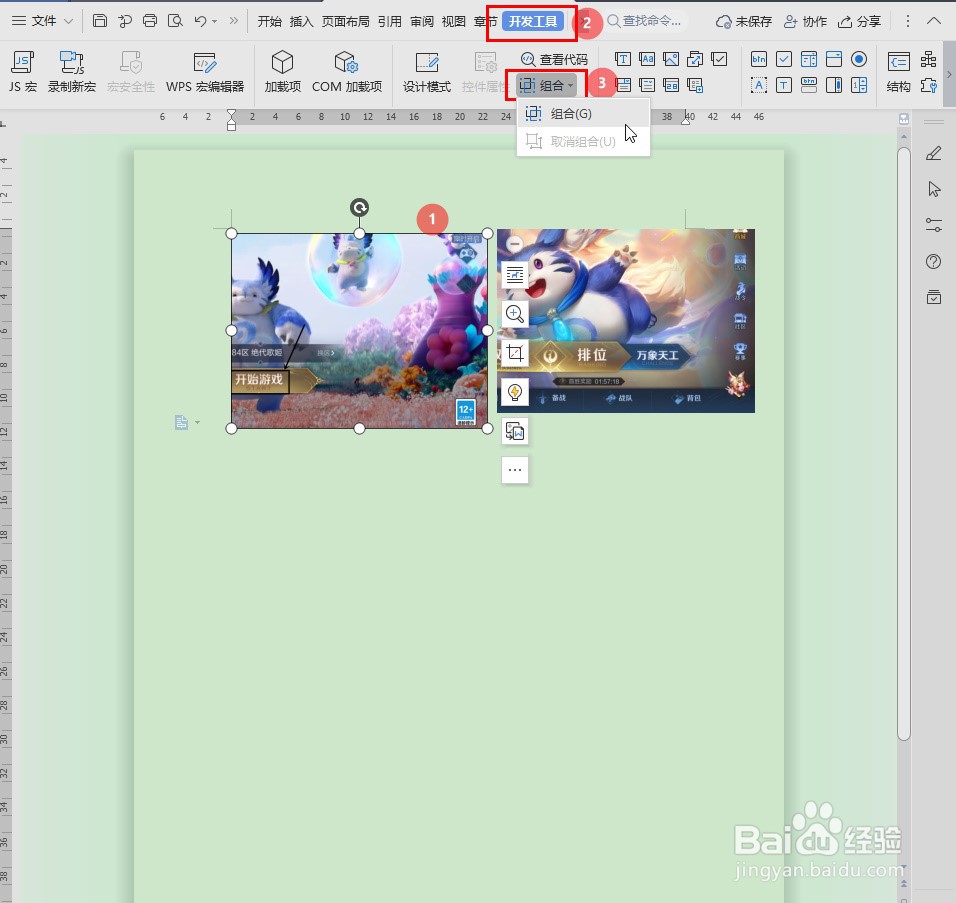The width and height of the screenshot is (956, 903).
Task: Expand ribbon overflow arrow at right edge
Action: tap(949, 74)
